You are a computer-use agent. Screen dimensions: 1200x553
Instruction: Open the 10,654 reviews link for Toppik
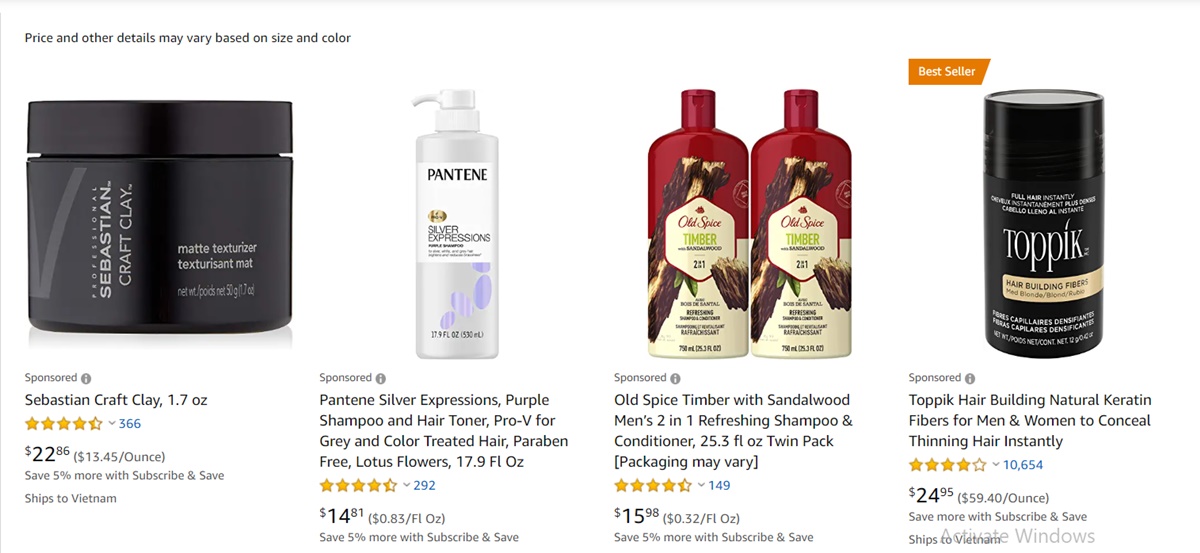[x=1023, y=465]
